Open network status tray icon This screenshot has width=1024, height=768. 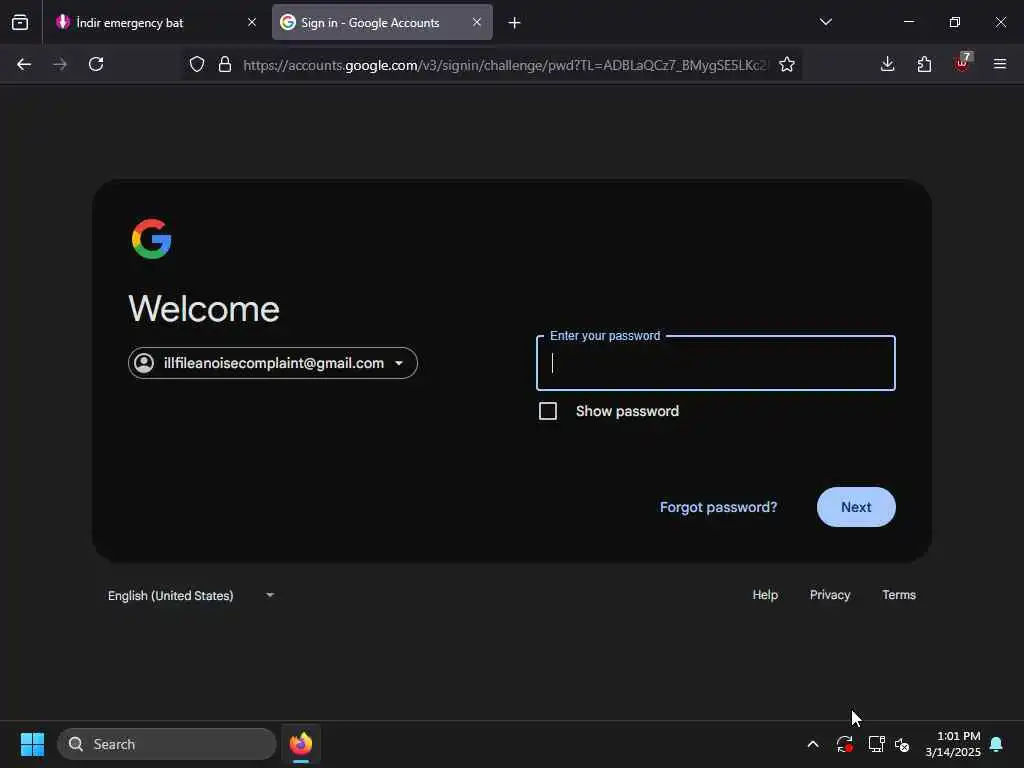pos(876,744)
